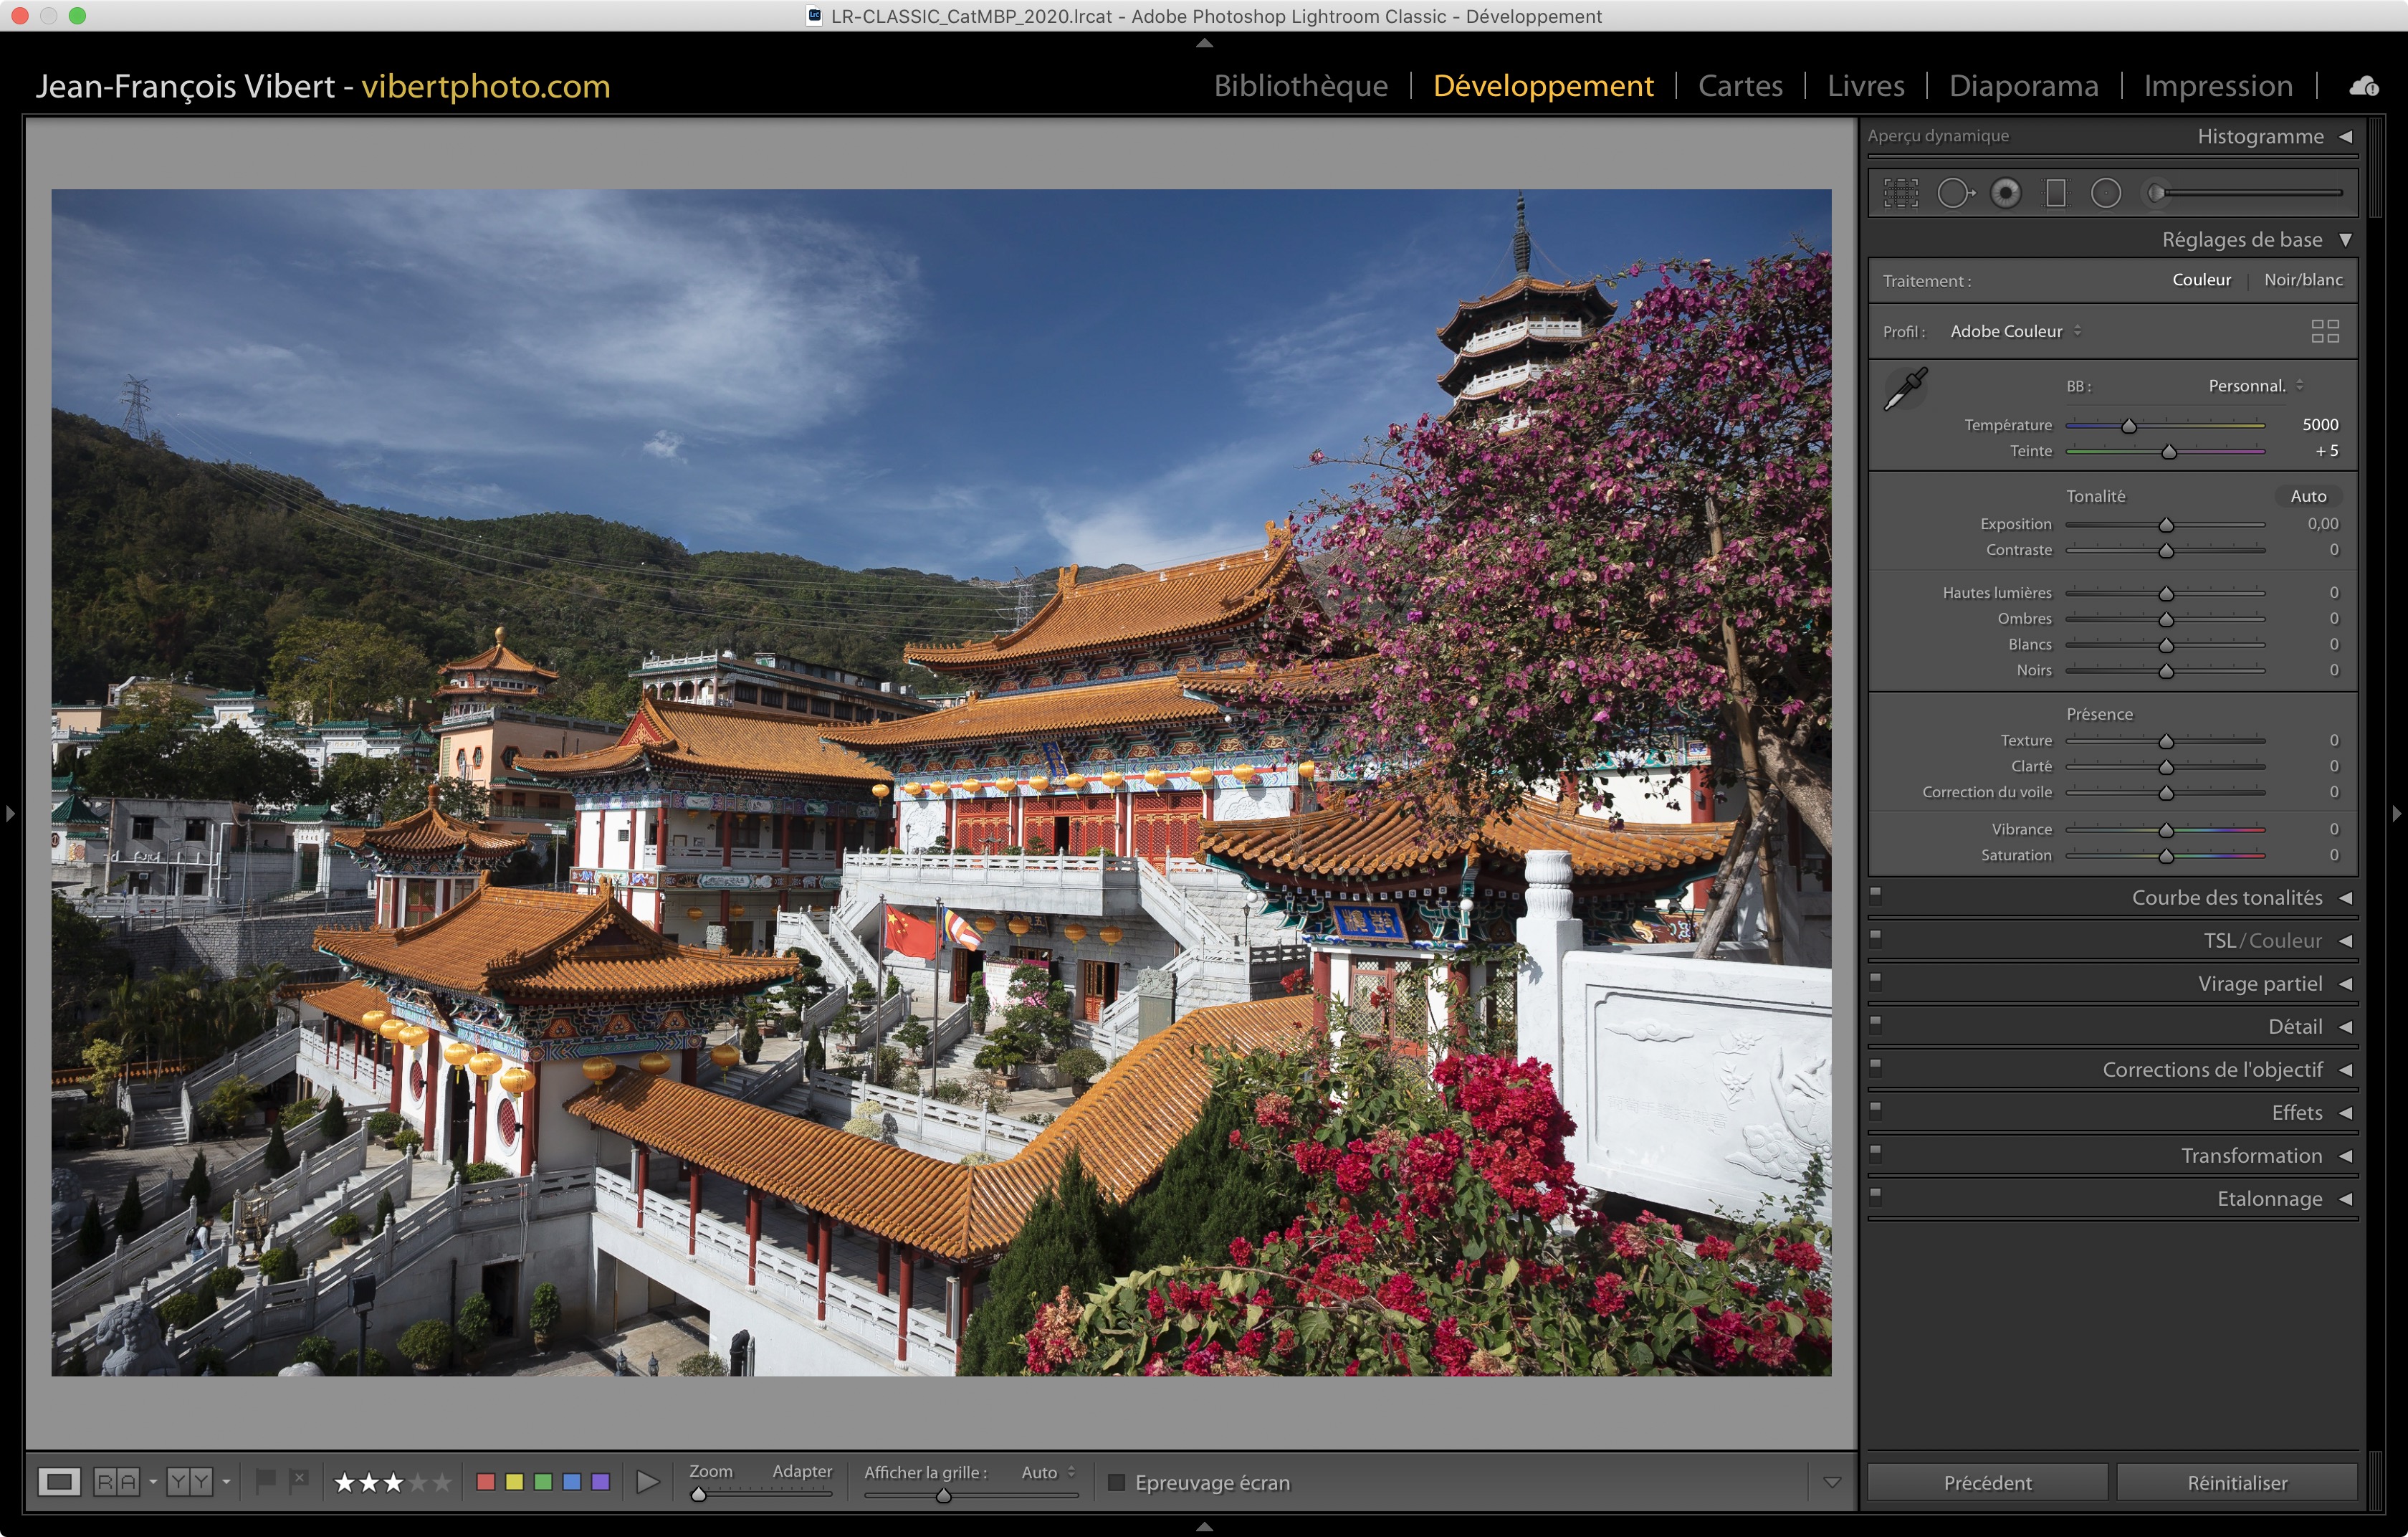Switch treatment to Noir/blanc
Image resolution: width=2408 pixels, height=1537 pixels.
[x=2303, y=280]
